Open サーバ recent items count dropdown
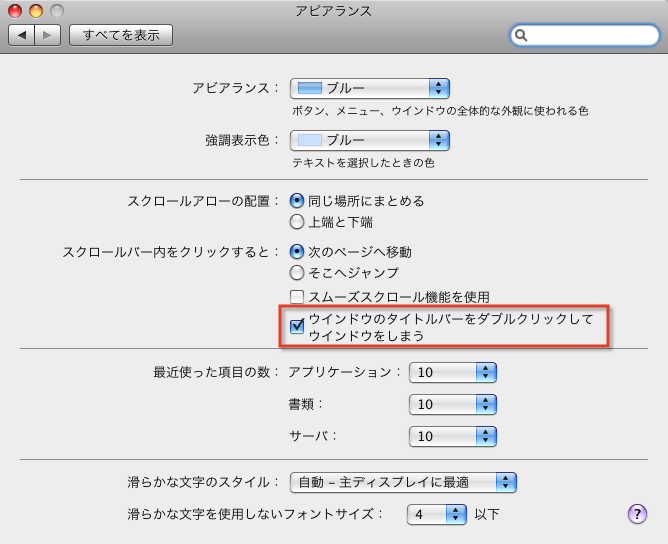The image size is (668, 544). pos(453,436)
